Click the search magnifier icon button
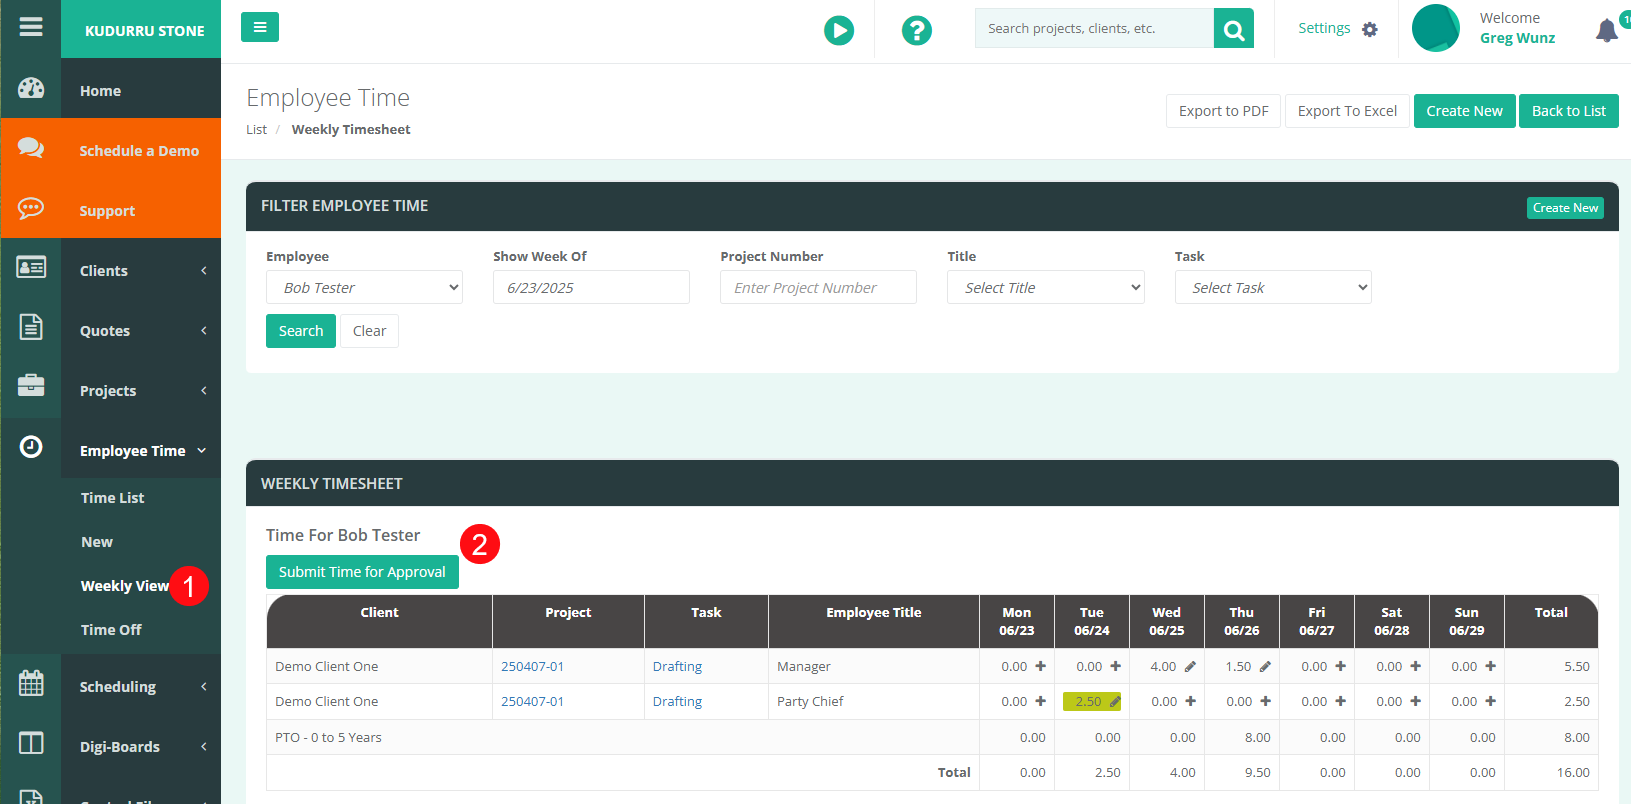 [x=1234, y=29]
